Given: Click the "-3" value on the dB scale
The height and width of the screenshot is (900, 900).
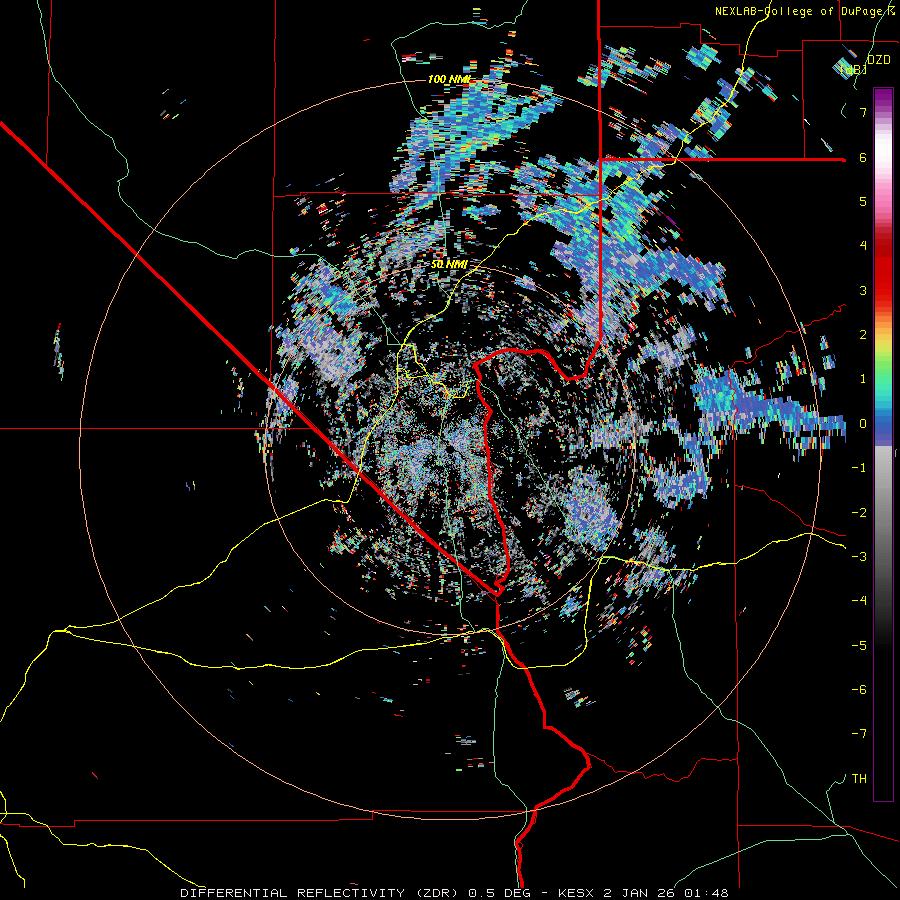Looking at the screenshot, I should [859, 557].
